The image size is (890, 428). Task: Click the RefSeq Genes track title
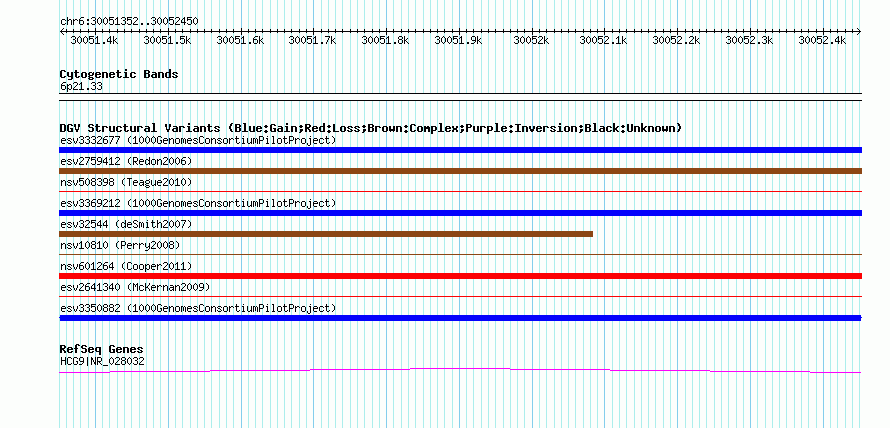[102, 349]
